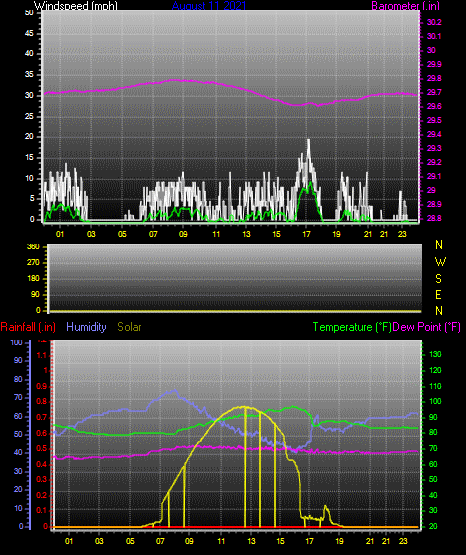Click hour label 05 under the humidity chart

pos(130,542)
